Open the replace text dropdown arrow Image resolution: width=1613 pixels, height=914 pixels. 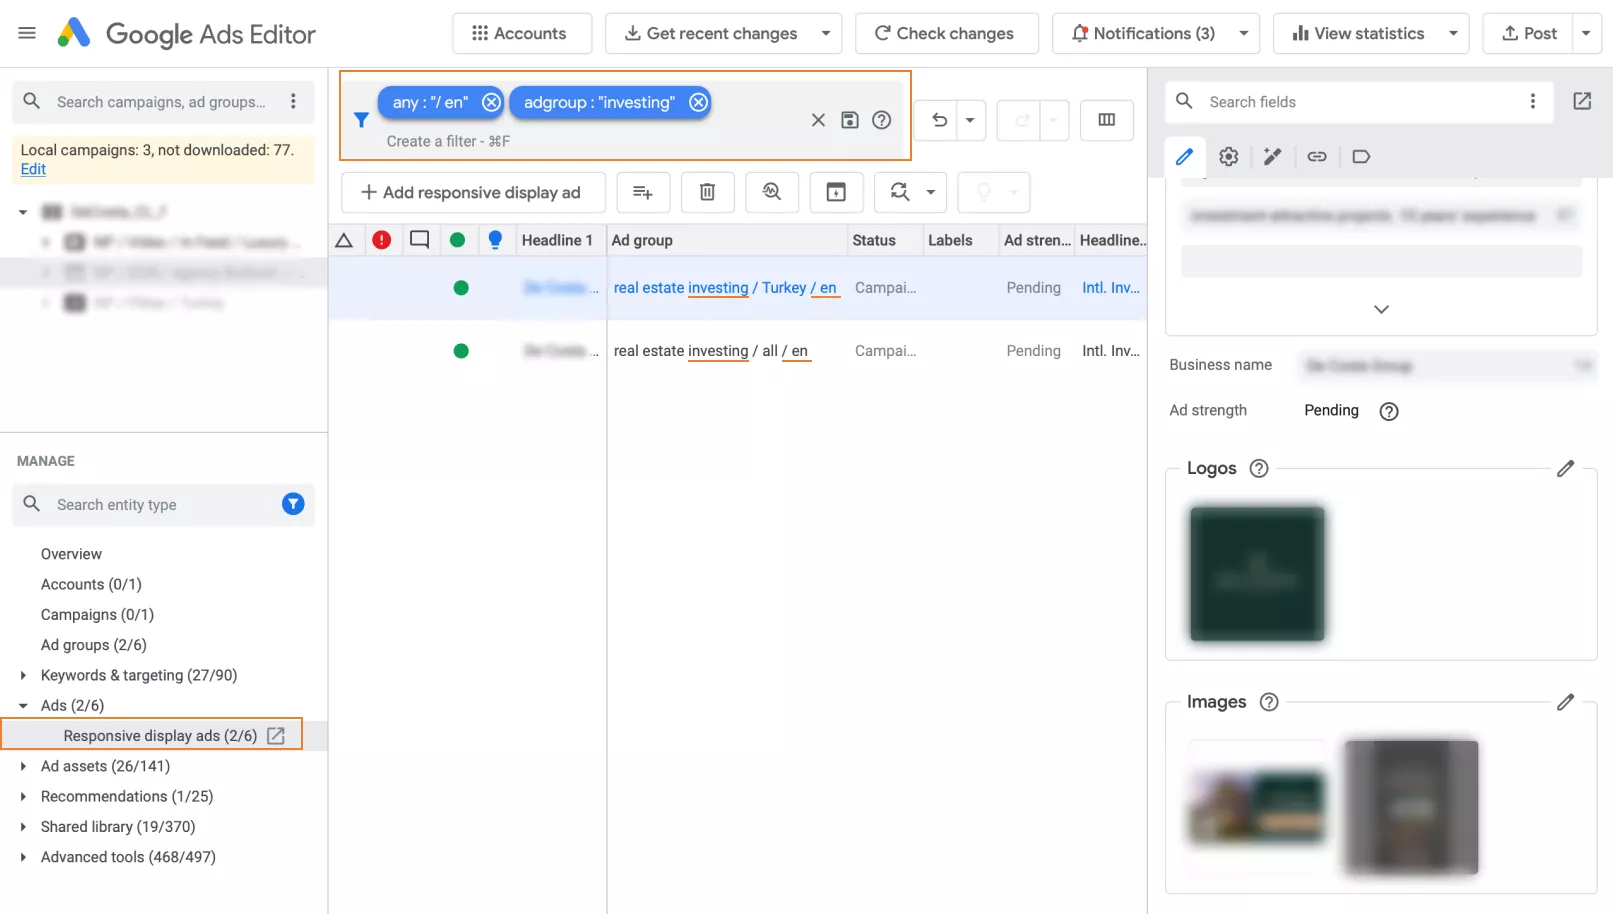[931, 192]
